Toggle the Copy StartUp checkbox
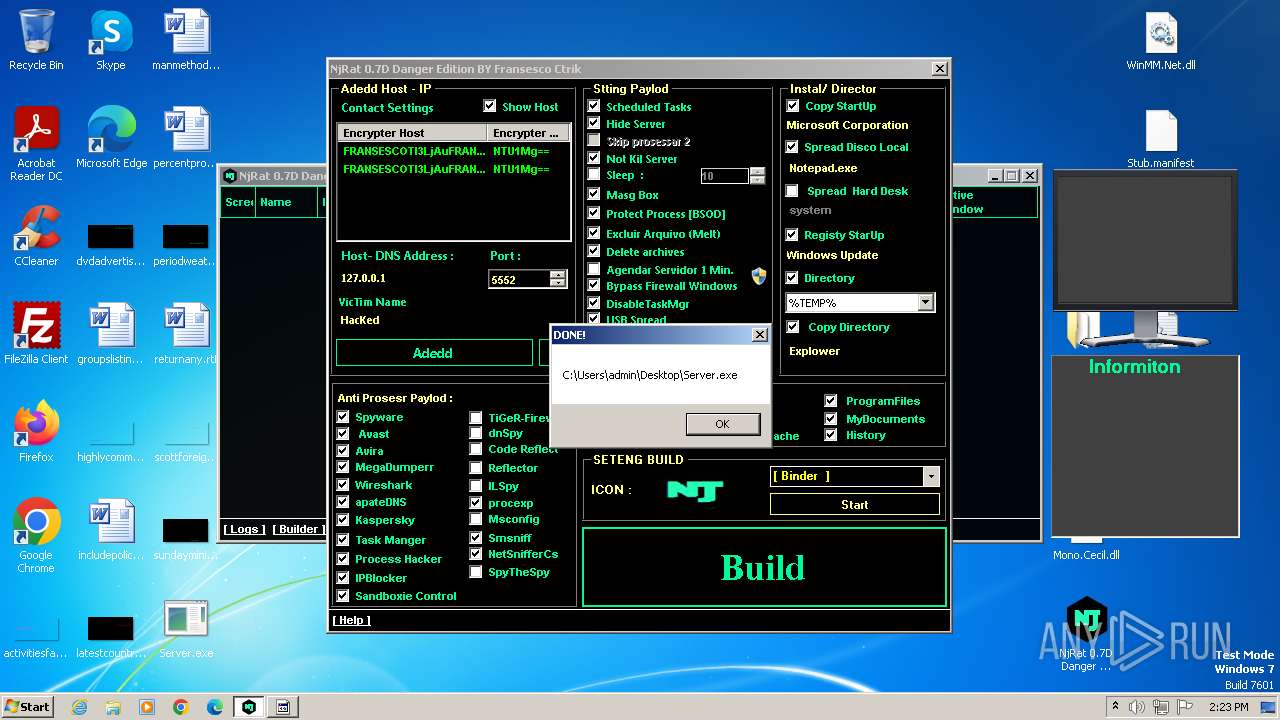 point(793,106)
